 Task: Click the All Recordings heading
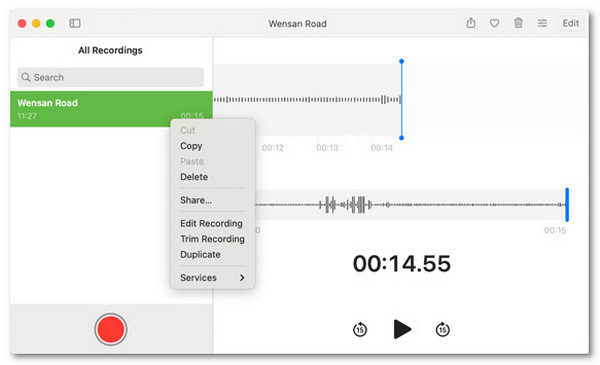(x=110, y=50)
